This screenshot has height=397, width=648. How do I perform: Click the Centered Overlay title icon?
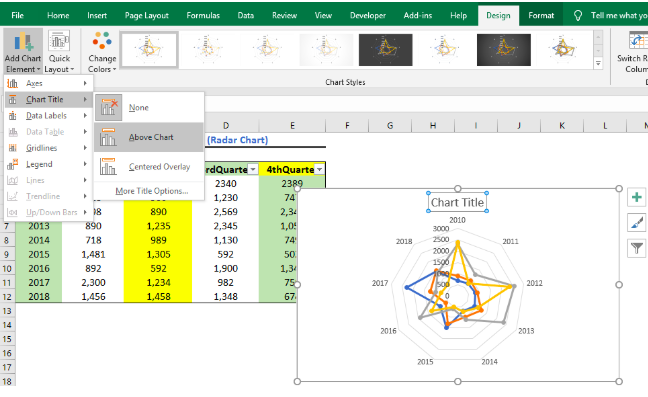[108, 166]
